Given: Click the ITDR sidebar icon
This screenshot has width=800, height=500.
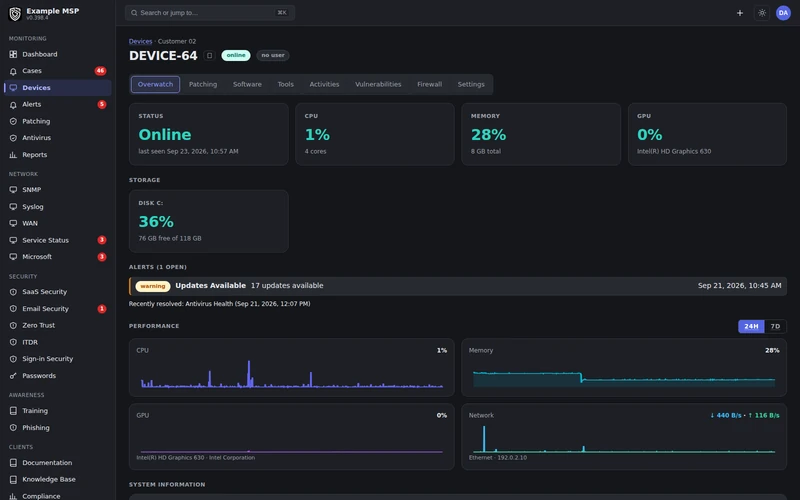Looking at the screenshot, I should (x=13, y=342).
